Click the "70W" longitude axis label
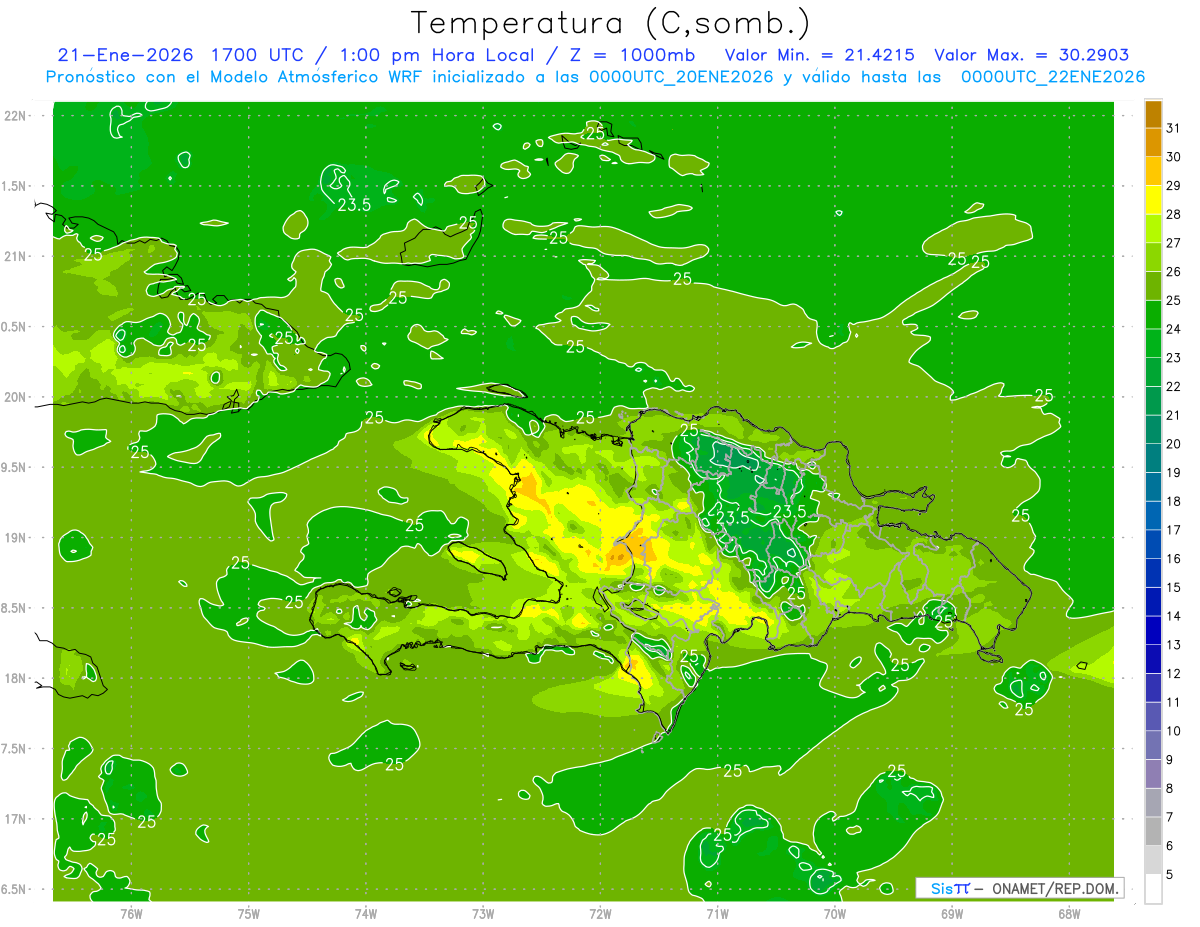The image size is (1200, 927). [835, 914]
